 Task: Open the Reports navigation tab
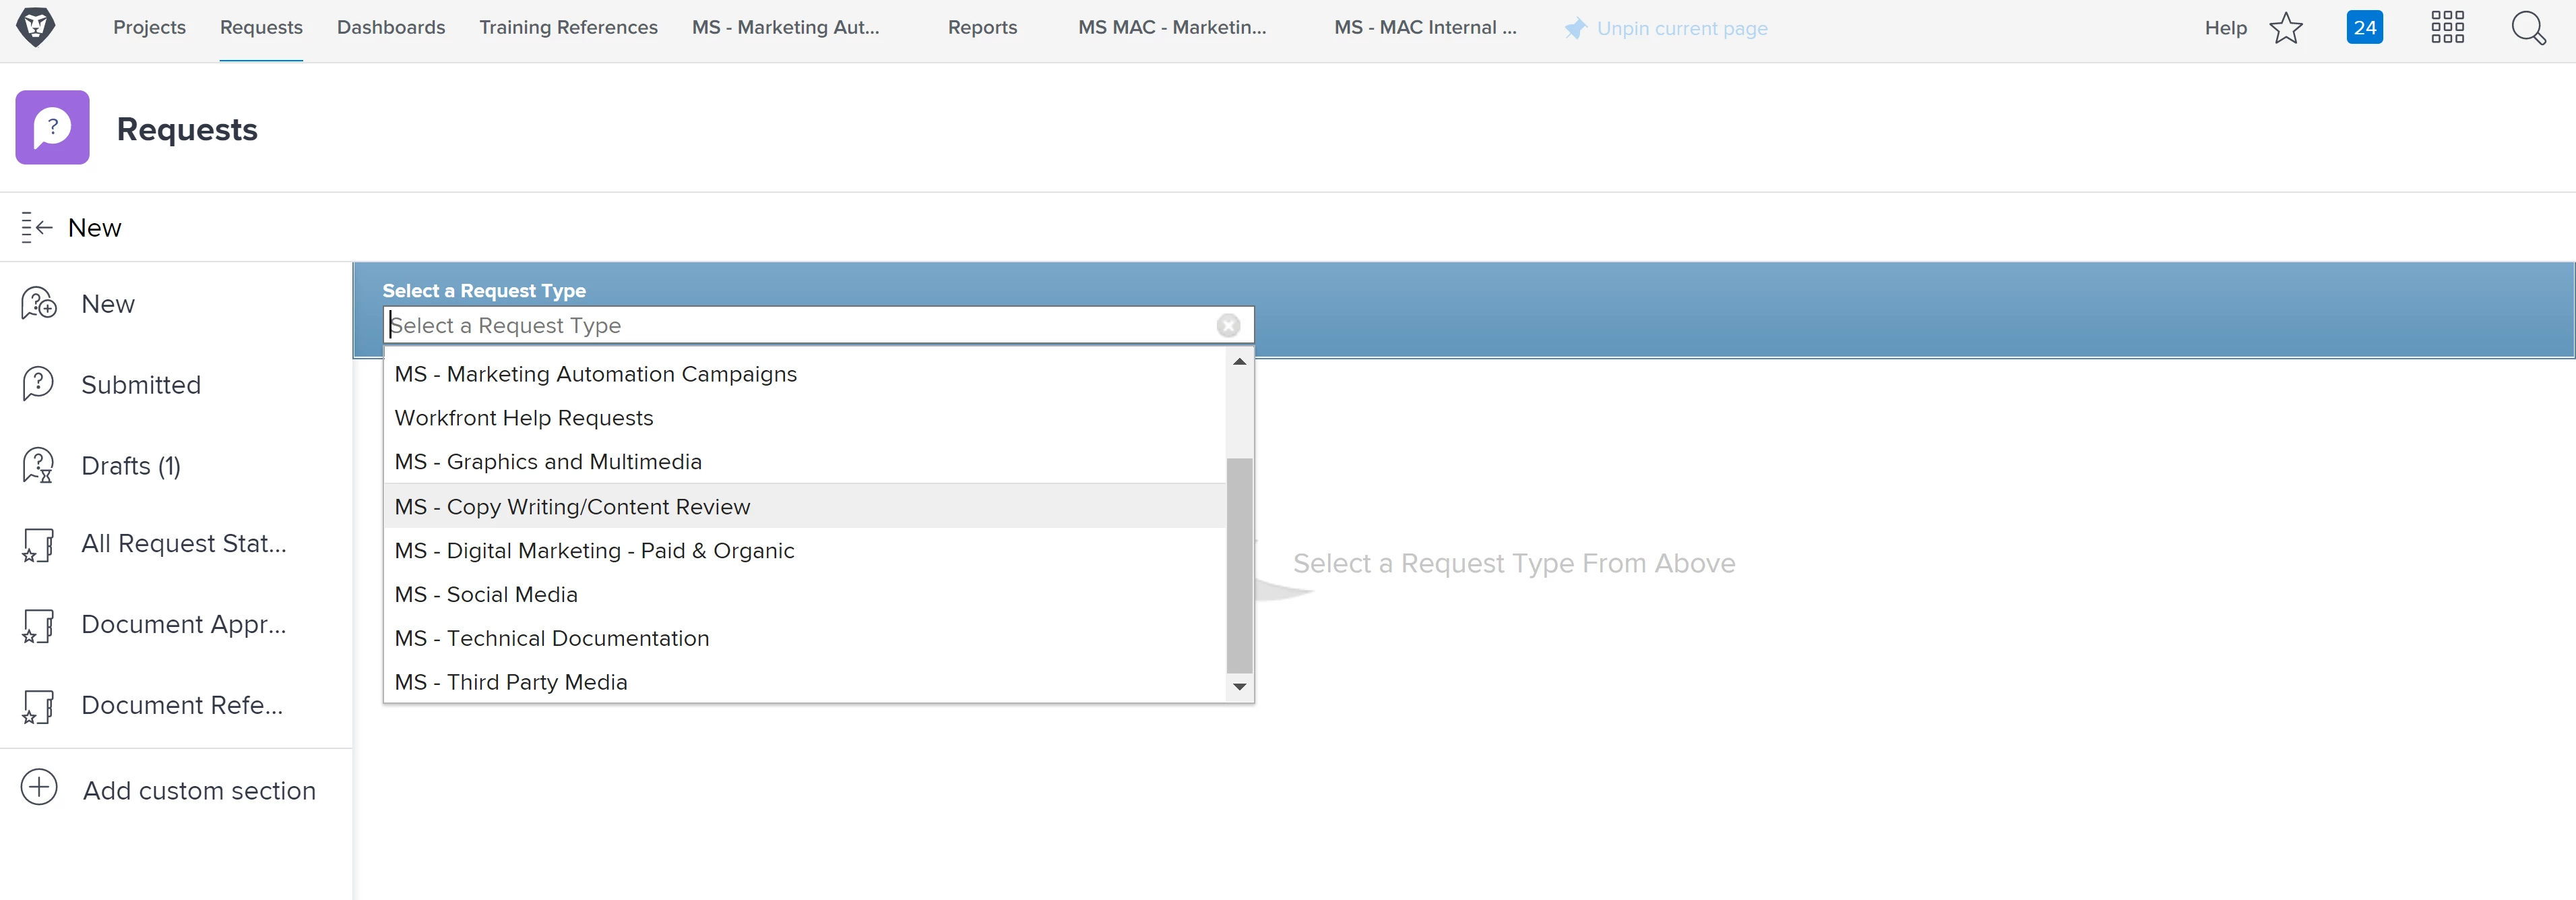982,28
